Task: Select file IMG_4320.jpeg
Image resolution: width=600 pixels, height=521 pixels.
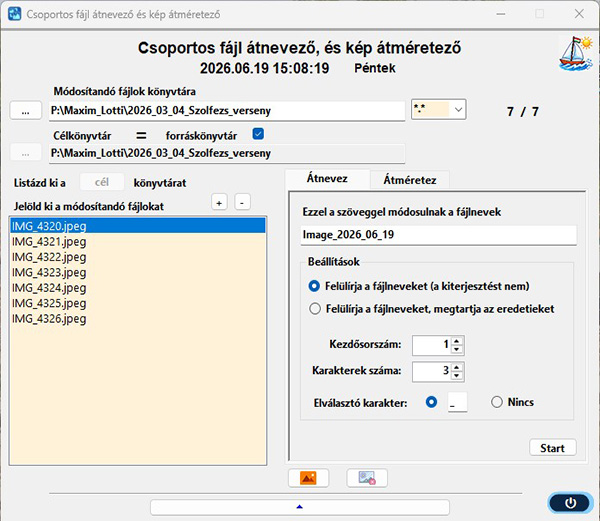Action: tap(138, 226)
